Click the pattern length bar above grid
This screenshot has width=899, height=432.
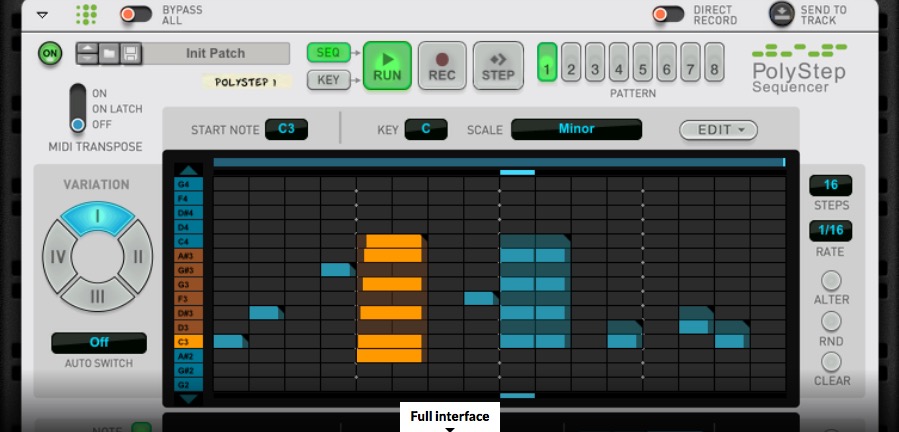coord(499,162)
